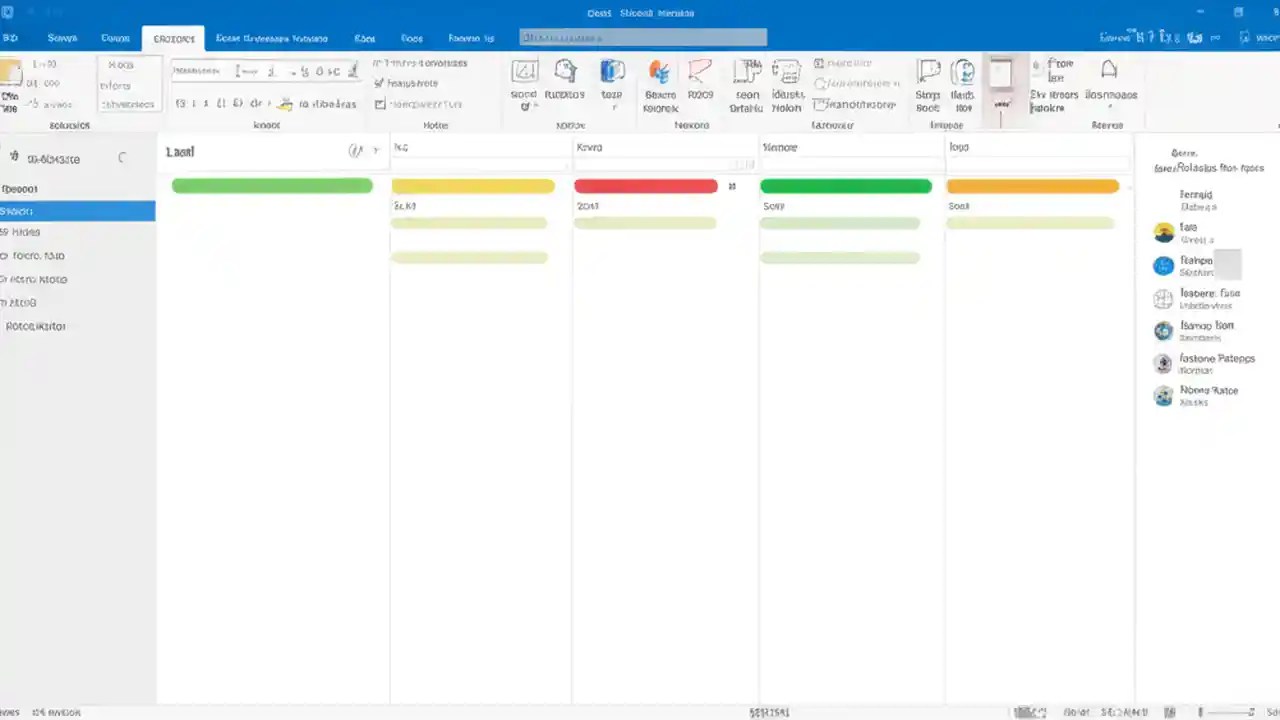1280x720 pixels.
Task: Click the folder pane icon at sidebar top
Action: tap(14, 158)
